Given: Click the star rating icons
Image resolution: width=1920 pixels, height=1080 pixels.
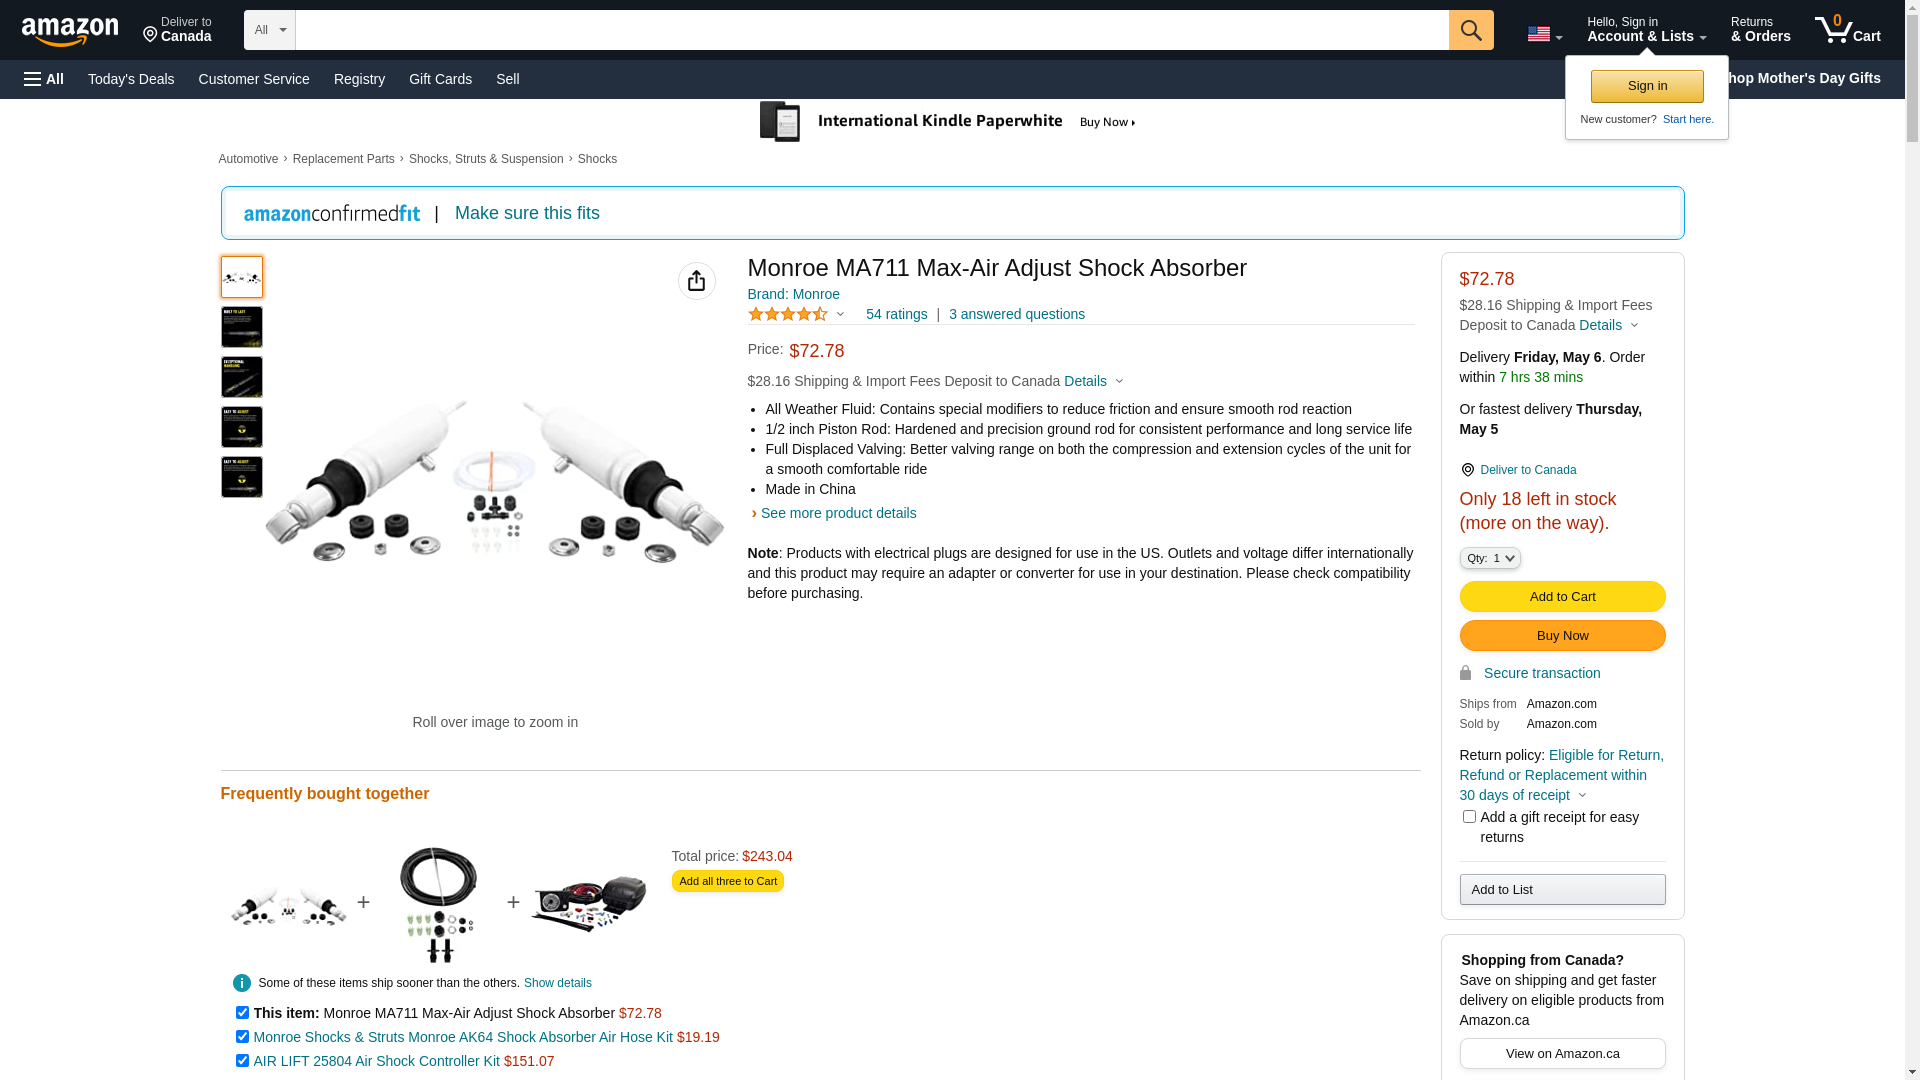Looking at the screenshot, I should tap(788, 314).
